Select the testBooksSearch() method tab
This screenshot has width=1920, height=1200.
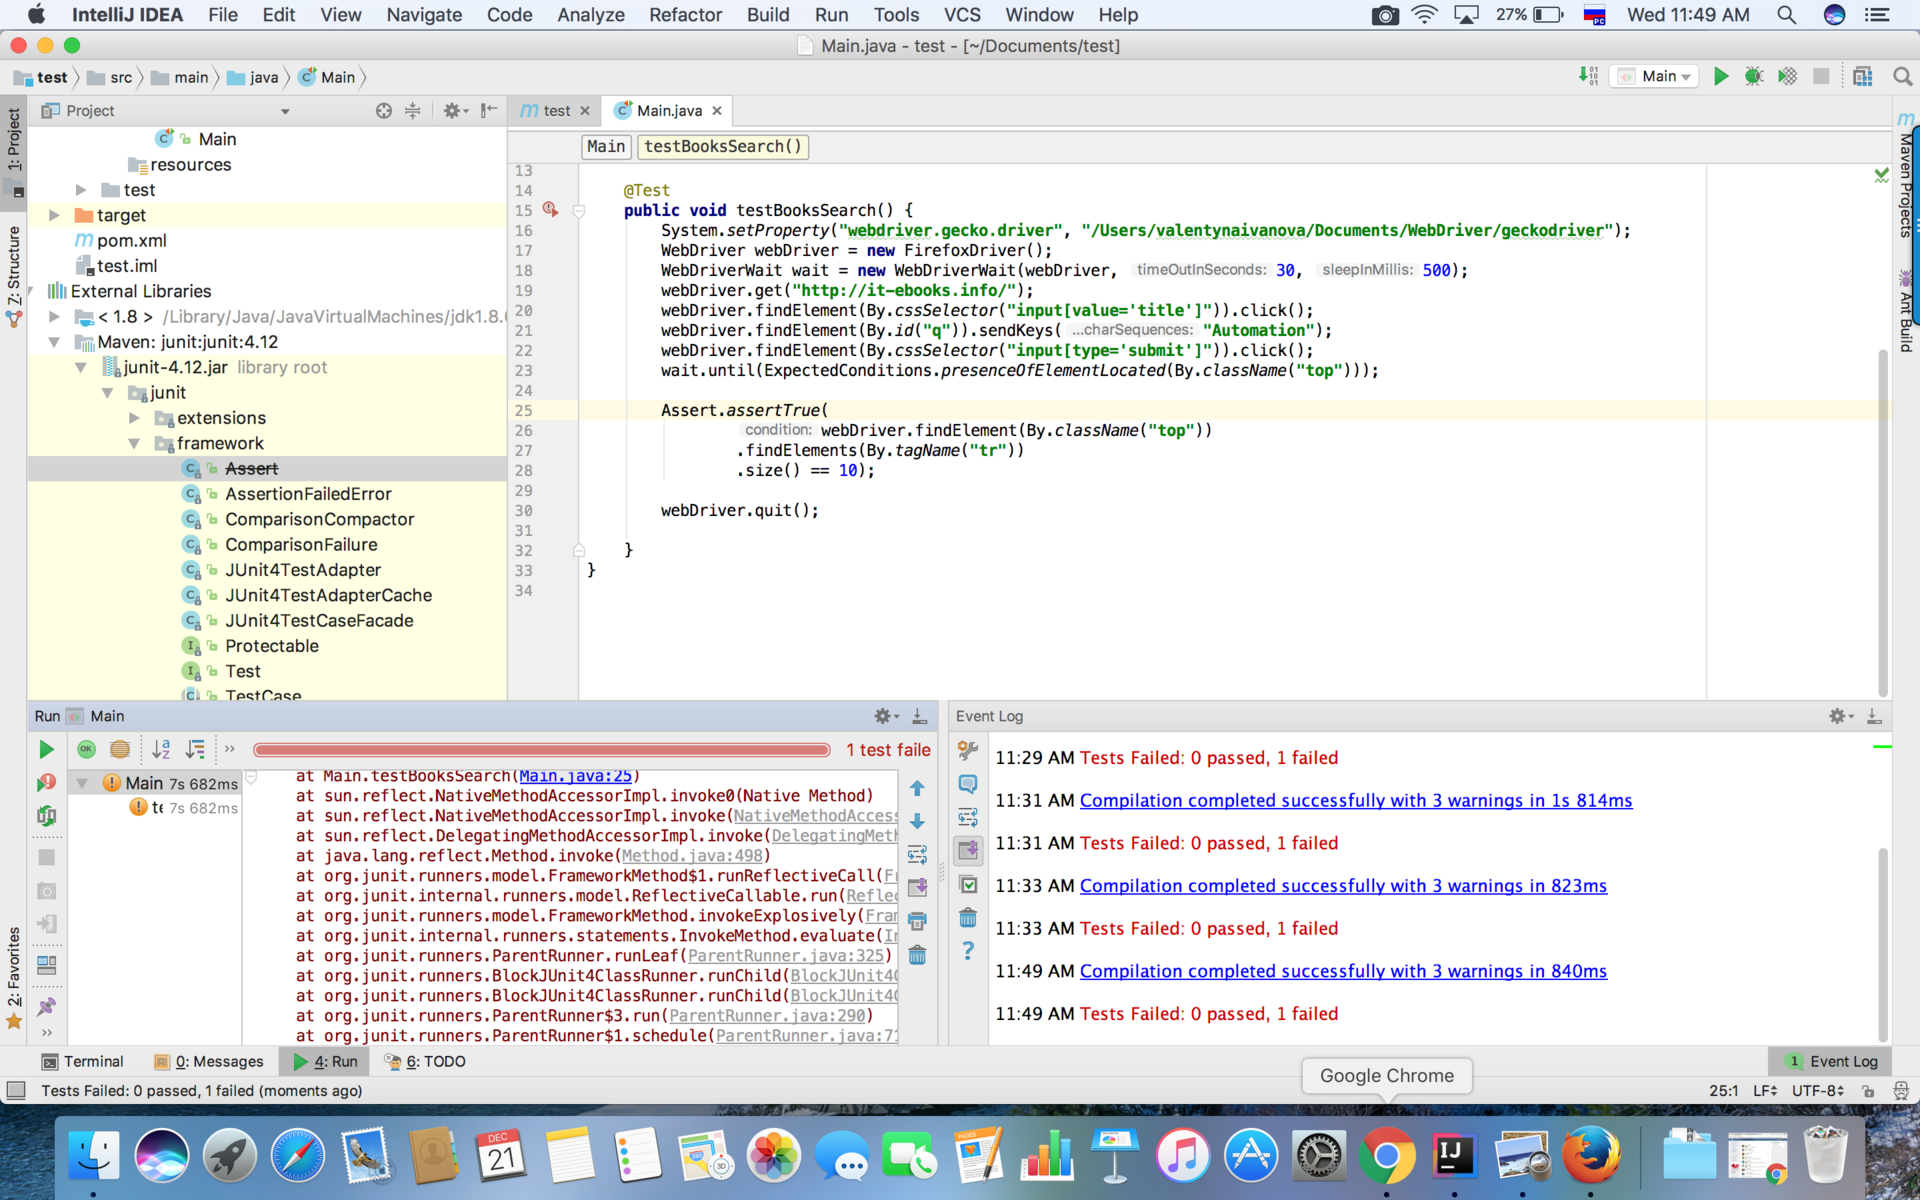coord(723,145)
